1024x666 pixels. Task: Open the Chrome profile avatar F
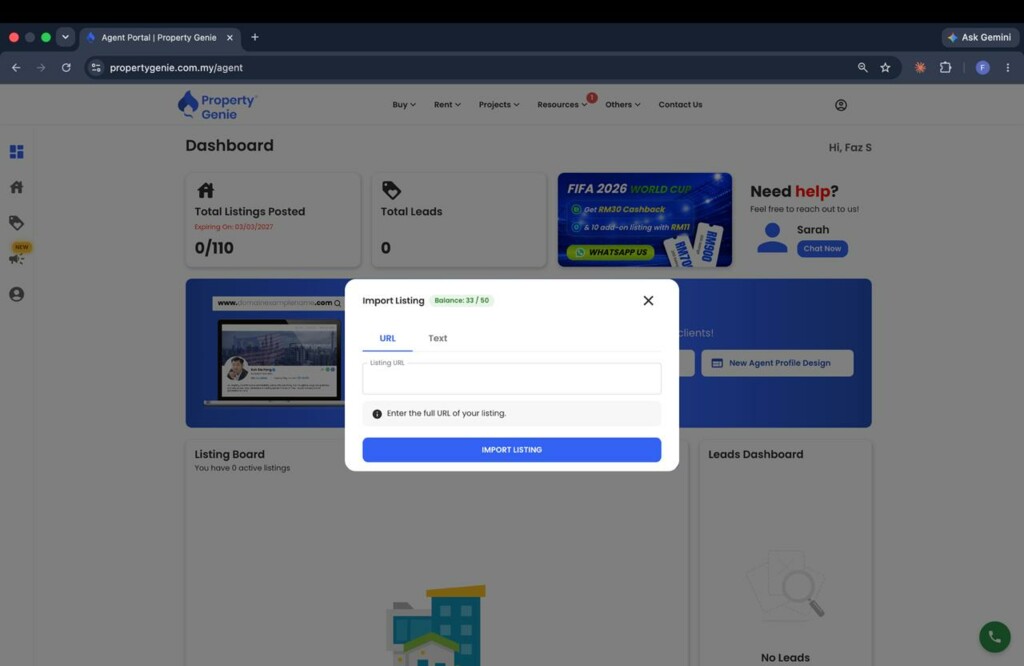click(982, 67)
